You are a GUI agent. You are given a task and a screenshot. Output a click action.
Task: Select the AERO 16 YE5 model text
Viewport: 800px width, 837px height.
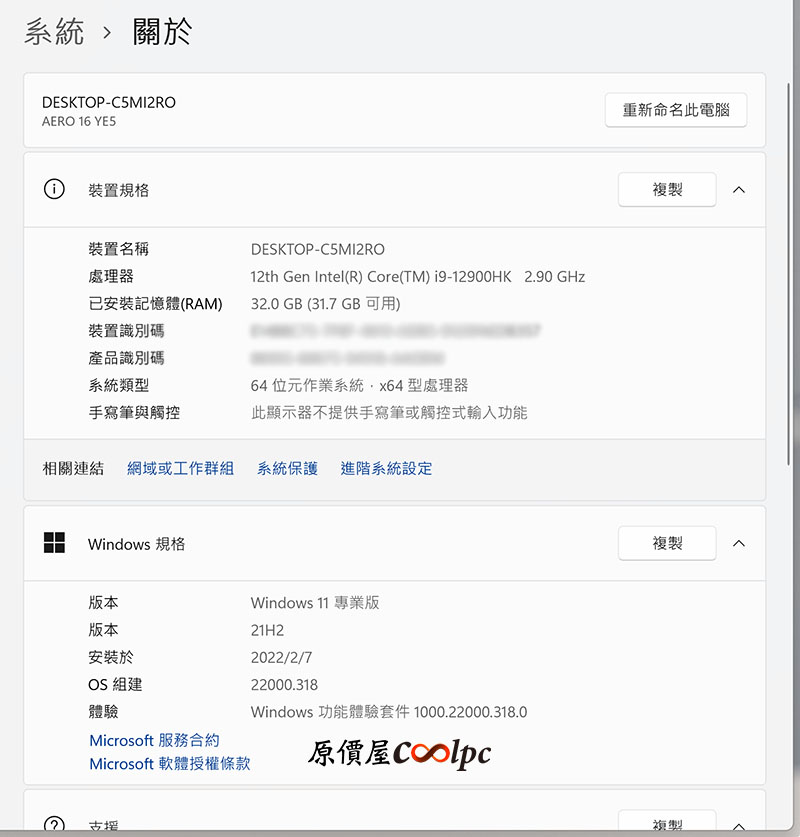pos(79,122)
